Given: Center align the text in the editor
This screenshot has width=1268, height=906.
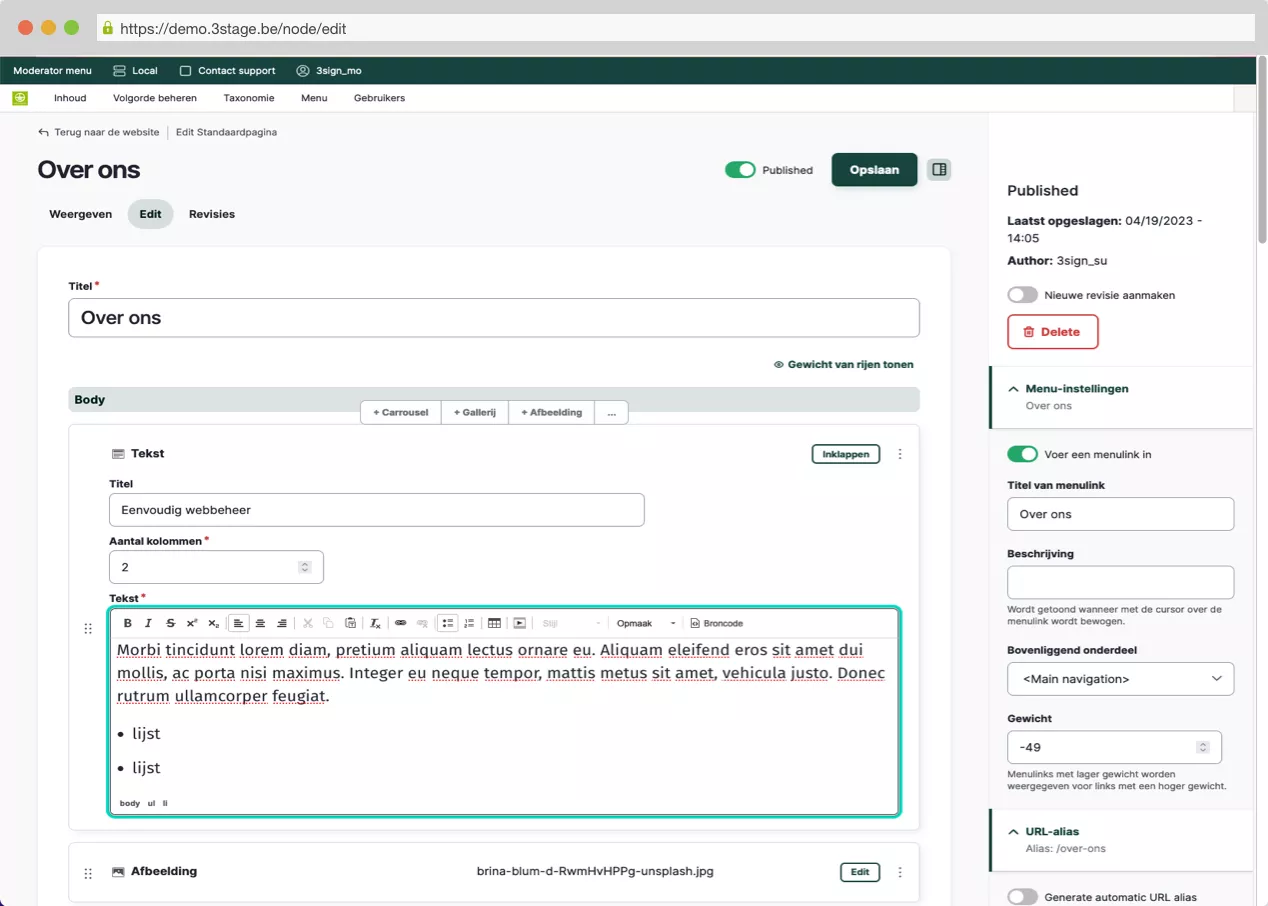Looking at the screenshot, I should pos(260,623).
